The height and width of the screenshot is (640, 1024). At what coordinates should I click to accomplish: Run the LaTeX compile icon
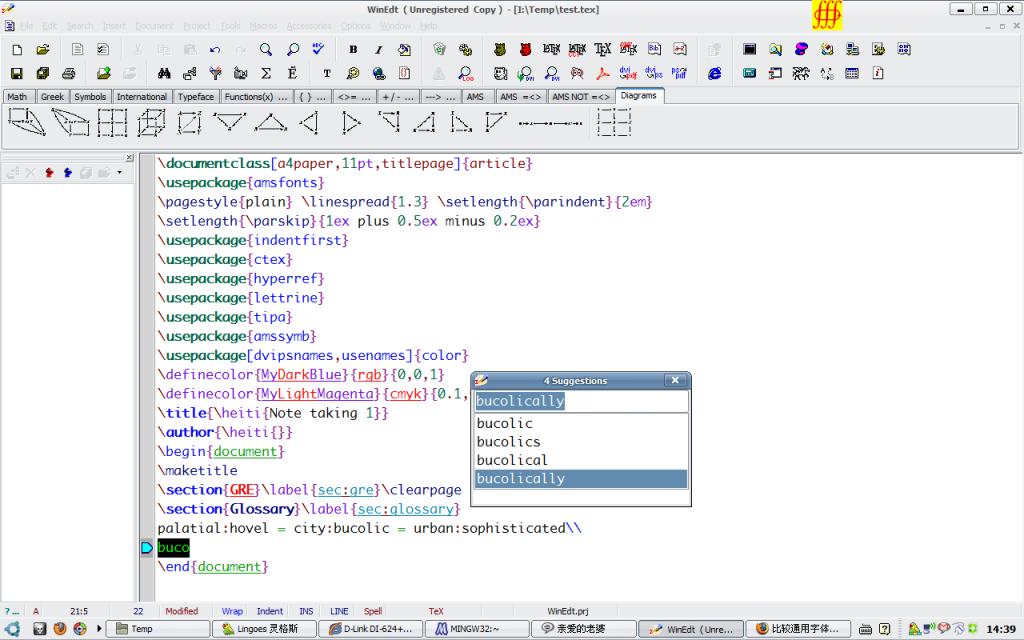551,49
